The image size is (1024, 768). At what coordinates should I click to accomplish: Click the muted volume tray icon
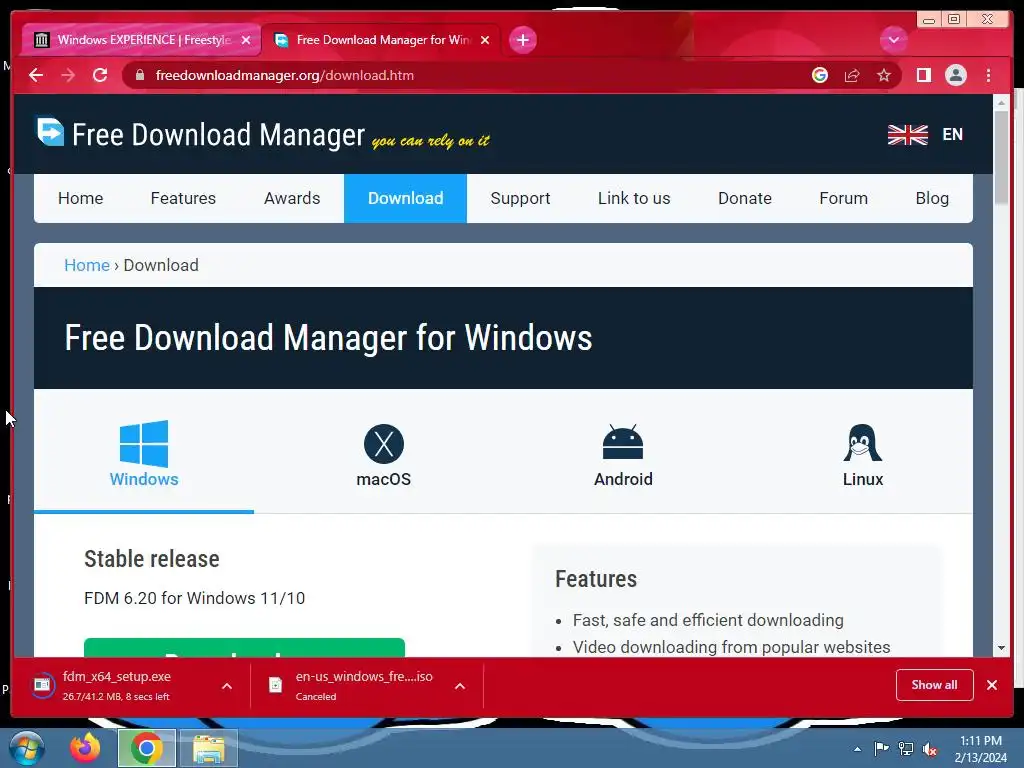click(930, 748)
